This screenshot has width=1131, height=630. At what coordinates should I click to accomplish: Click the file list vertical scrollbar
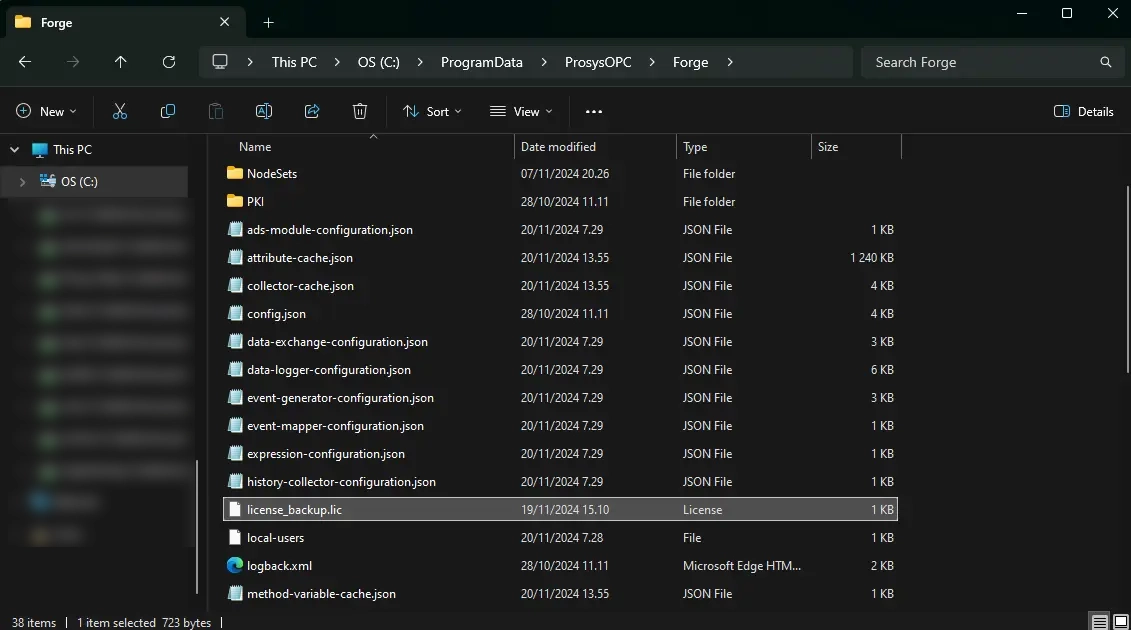[1127, 279]
